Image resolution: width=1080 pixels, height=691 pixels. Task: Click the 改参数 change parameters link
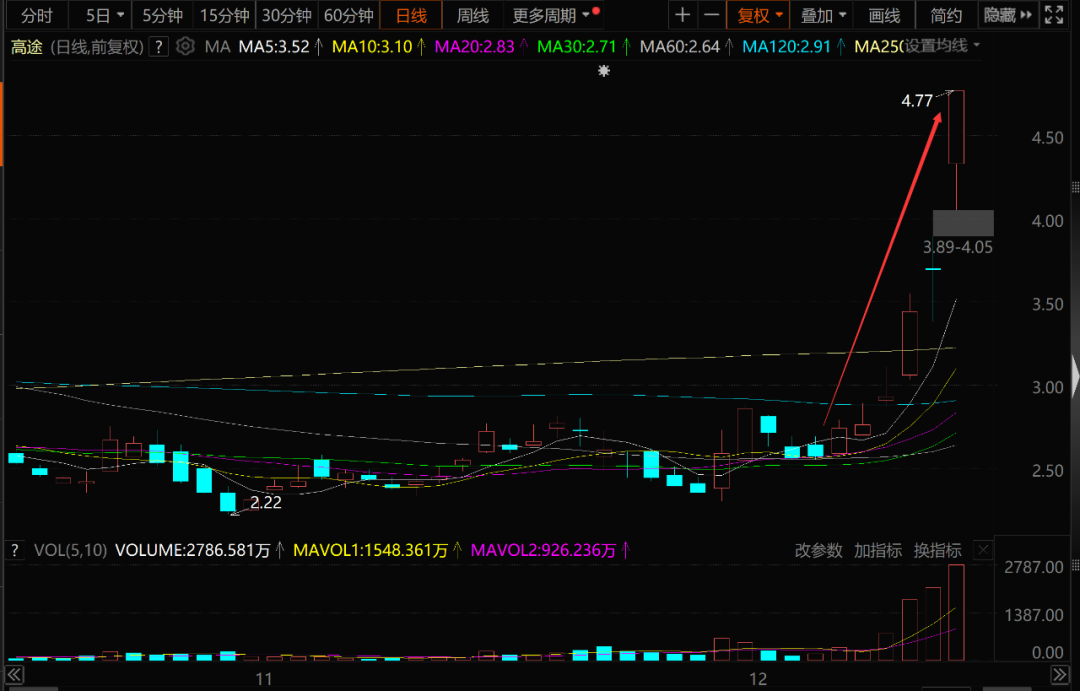[818, 550]
